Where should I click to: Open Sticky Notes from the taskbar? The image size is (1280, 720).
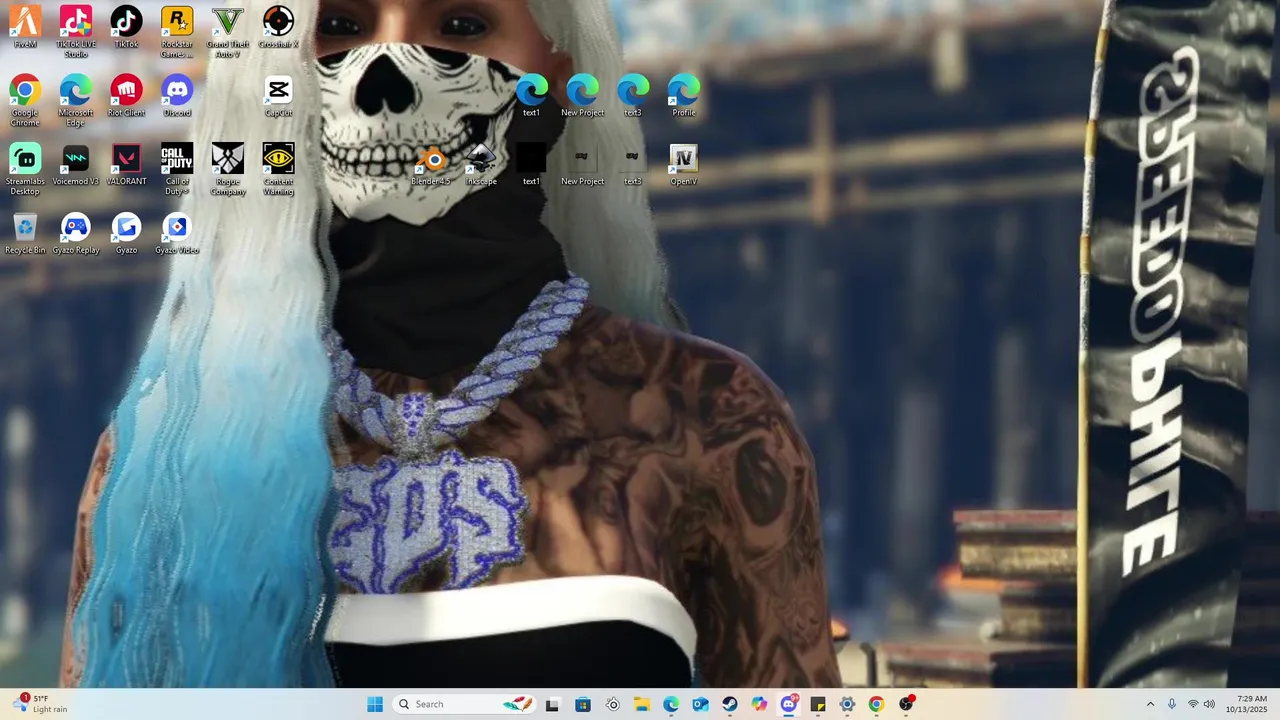818,704
